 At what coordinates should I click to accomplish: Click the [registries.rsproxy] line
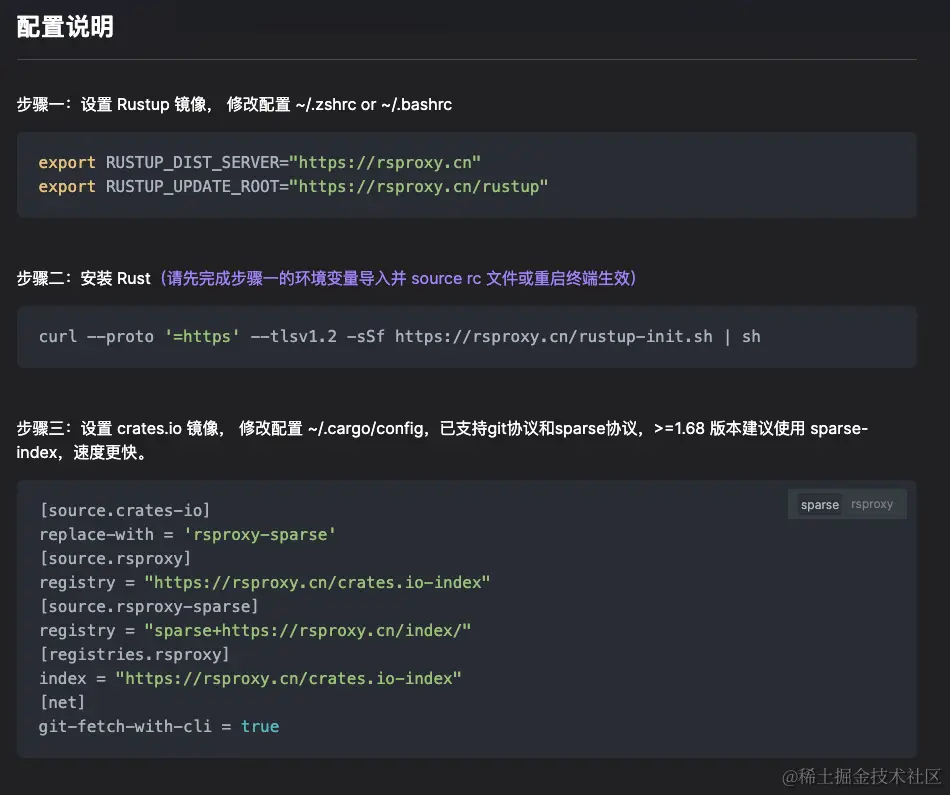coord(135,654)
